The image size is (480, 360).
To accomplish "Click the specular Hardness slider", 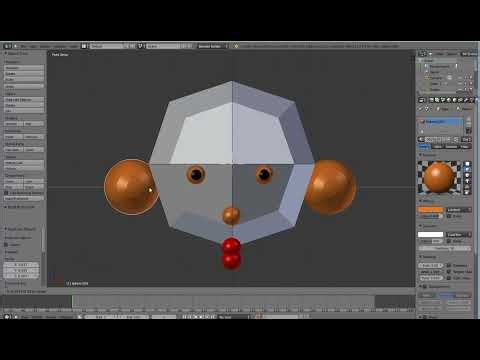I will [444, 249].
